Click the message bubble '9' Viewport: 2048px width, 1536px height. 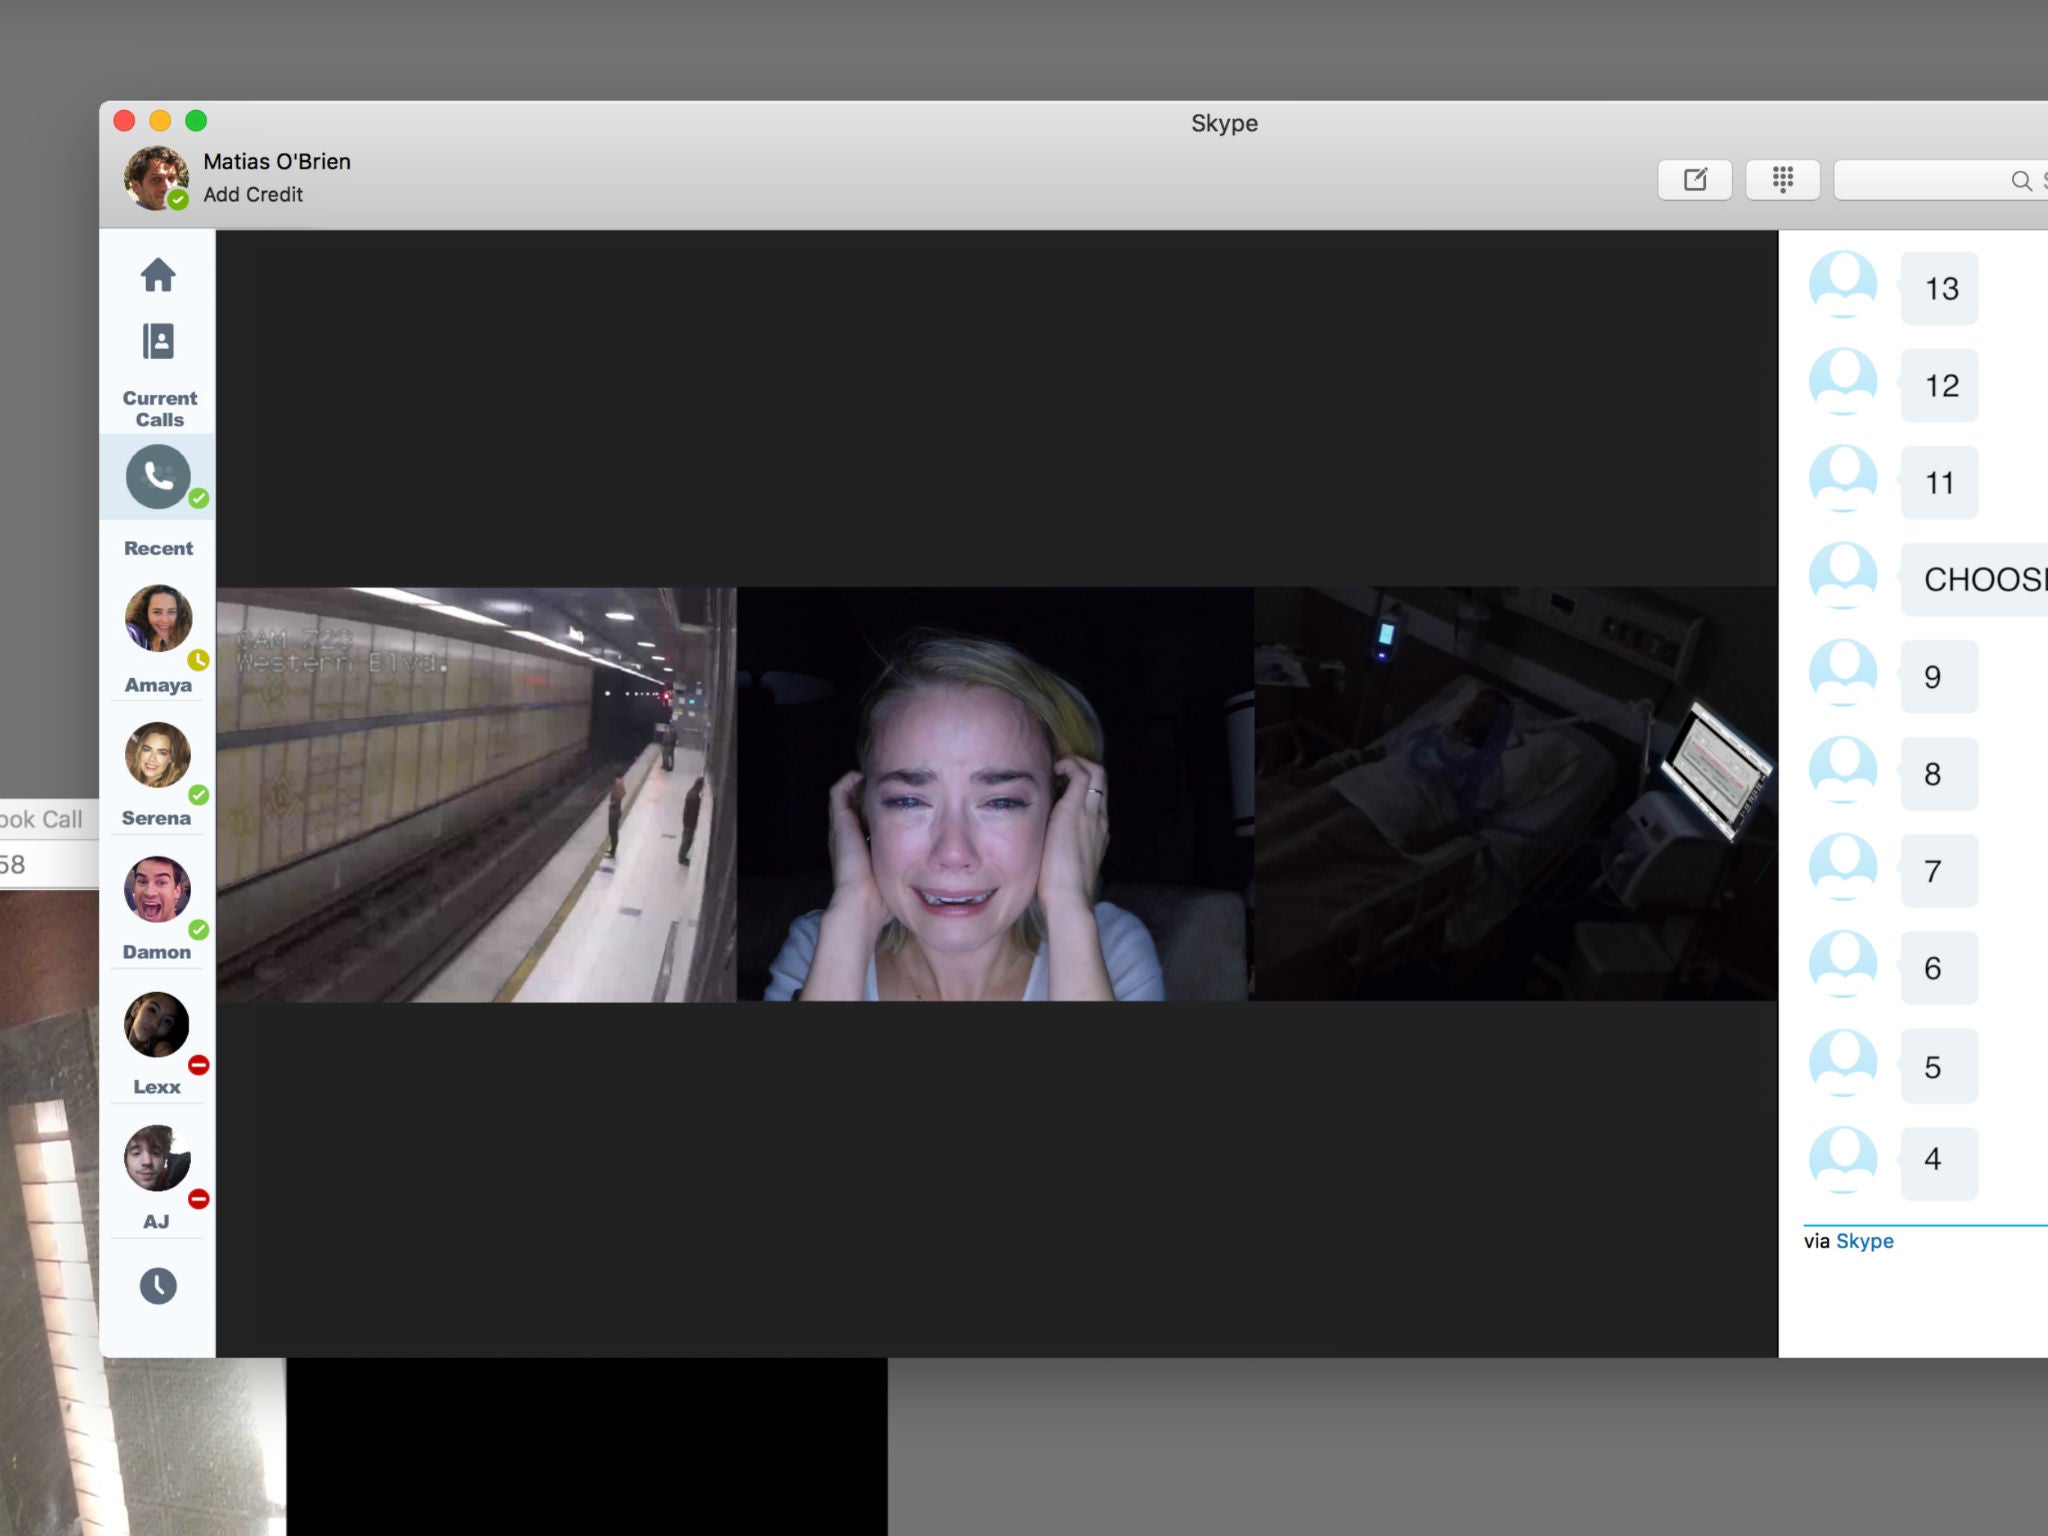point(1940,676)
